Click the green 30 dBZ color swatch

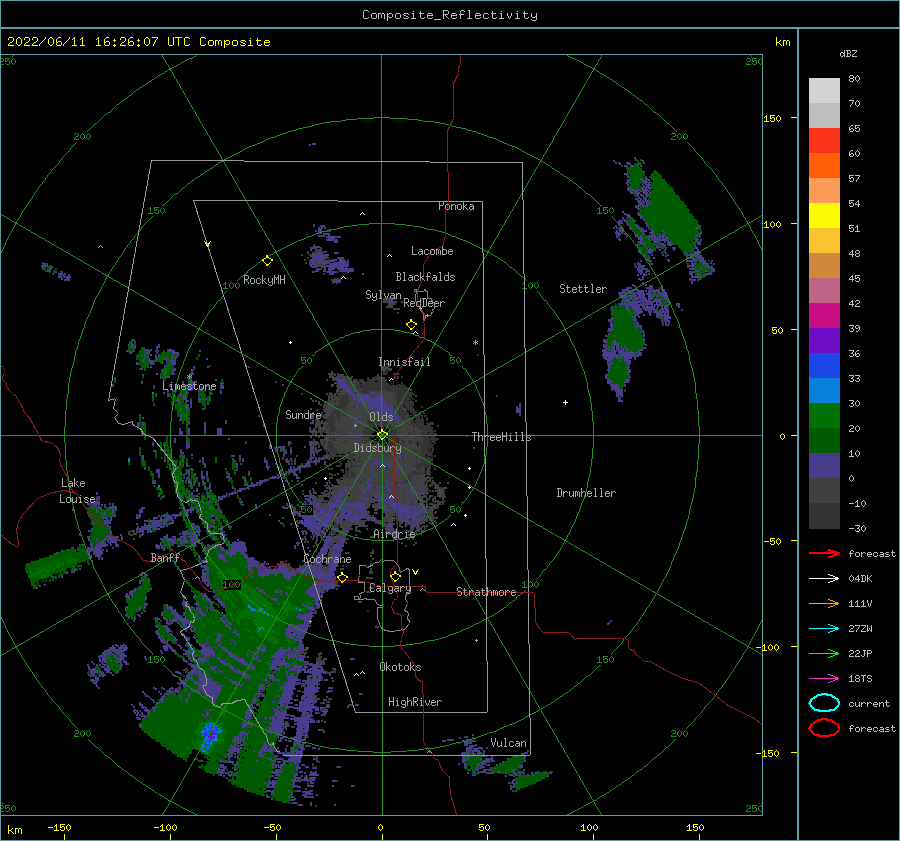pos(824,415)
